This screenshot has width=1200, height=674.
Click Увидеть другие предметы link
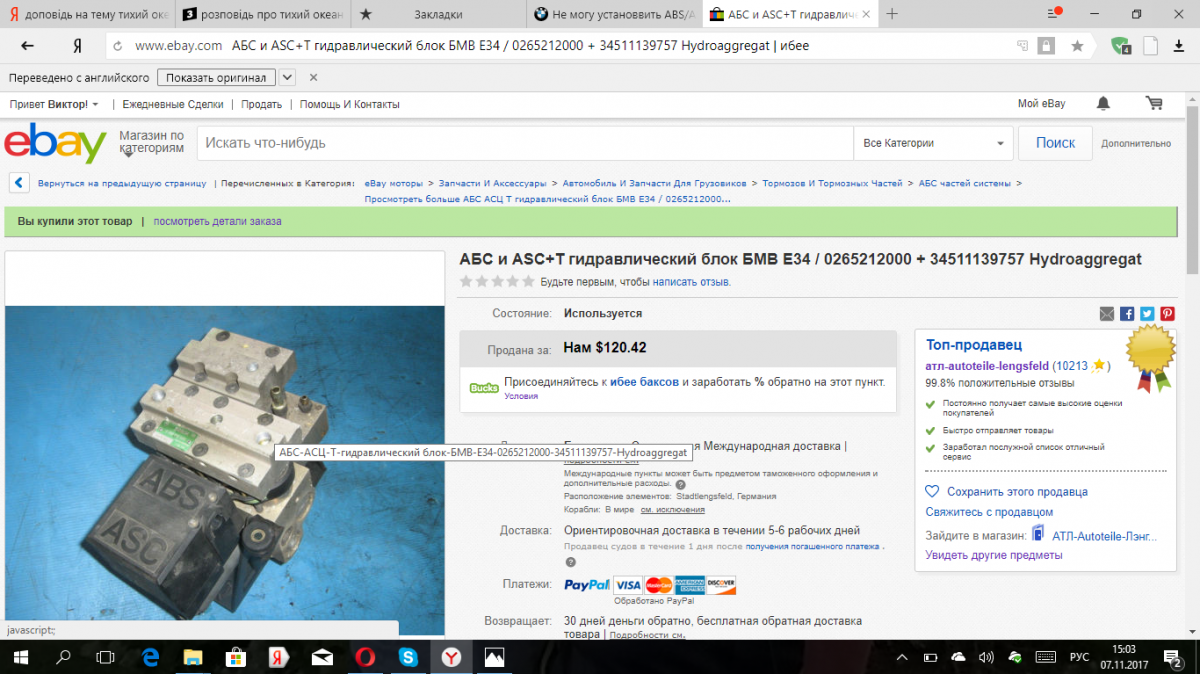[x=994, y=555]
